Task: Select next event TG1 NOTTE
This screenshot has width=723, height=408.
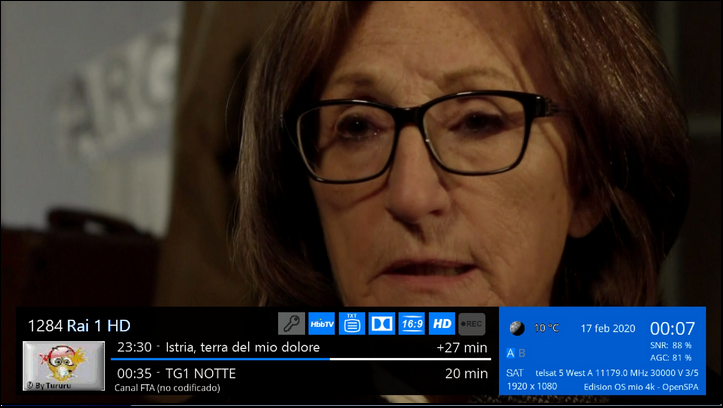Action: coord(201,373)
